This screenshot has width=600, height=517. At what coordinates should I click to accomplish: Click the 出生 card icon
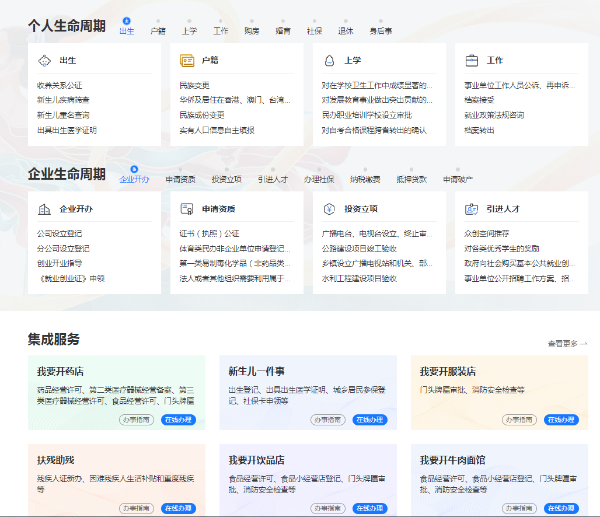point(45,60)
